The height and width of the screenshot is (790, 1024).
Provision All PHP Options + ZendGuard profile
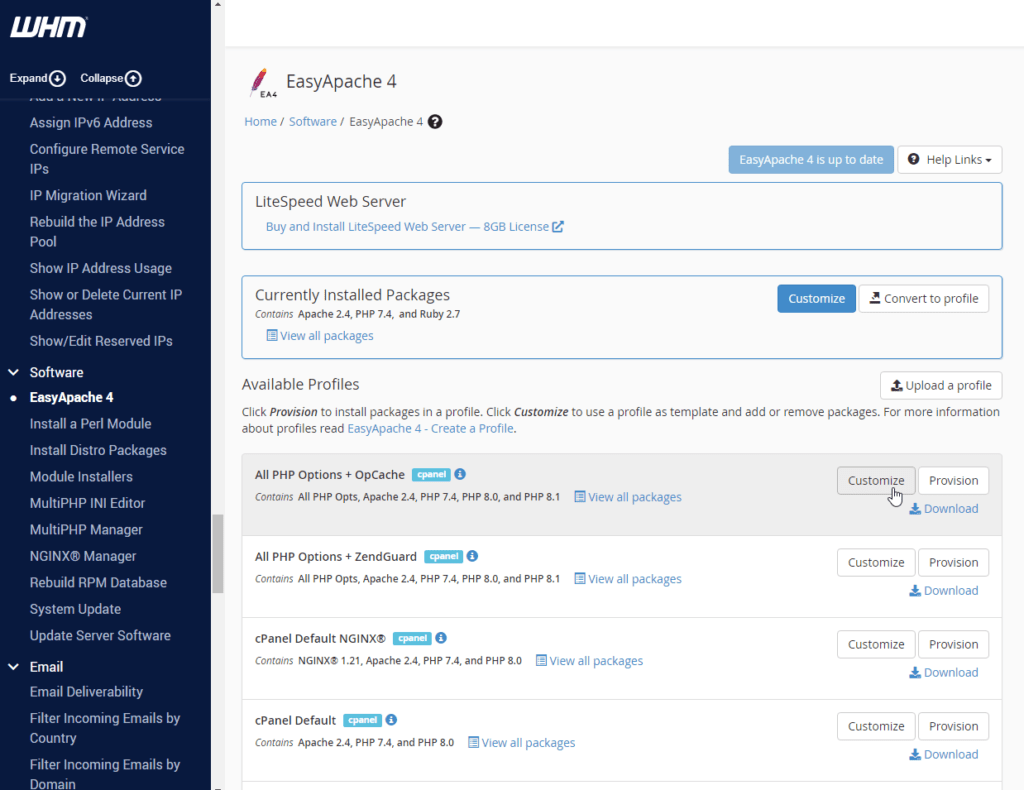[x=953, y=563]
